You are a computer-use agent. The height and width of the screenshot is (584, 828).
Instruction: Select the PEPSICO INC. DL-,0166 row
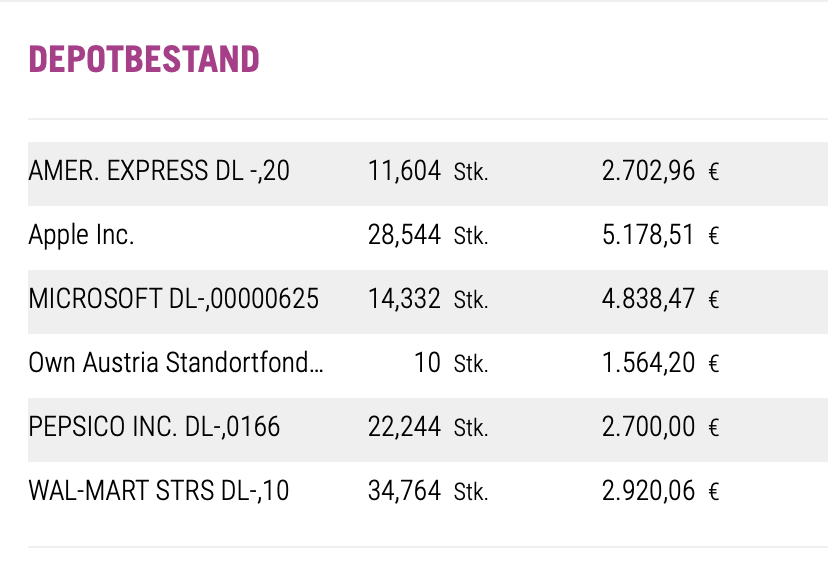(154, 427)
